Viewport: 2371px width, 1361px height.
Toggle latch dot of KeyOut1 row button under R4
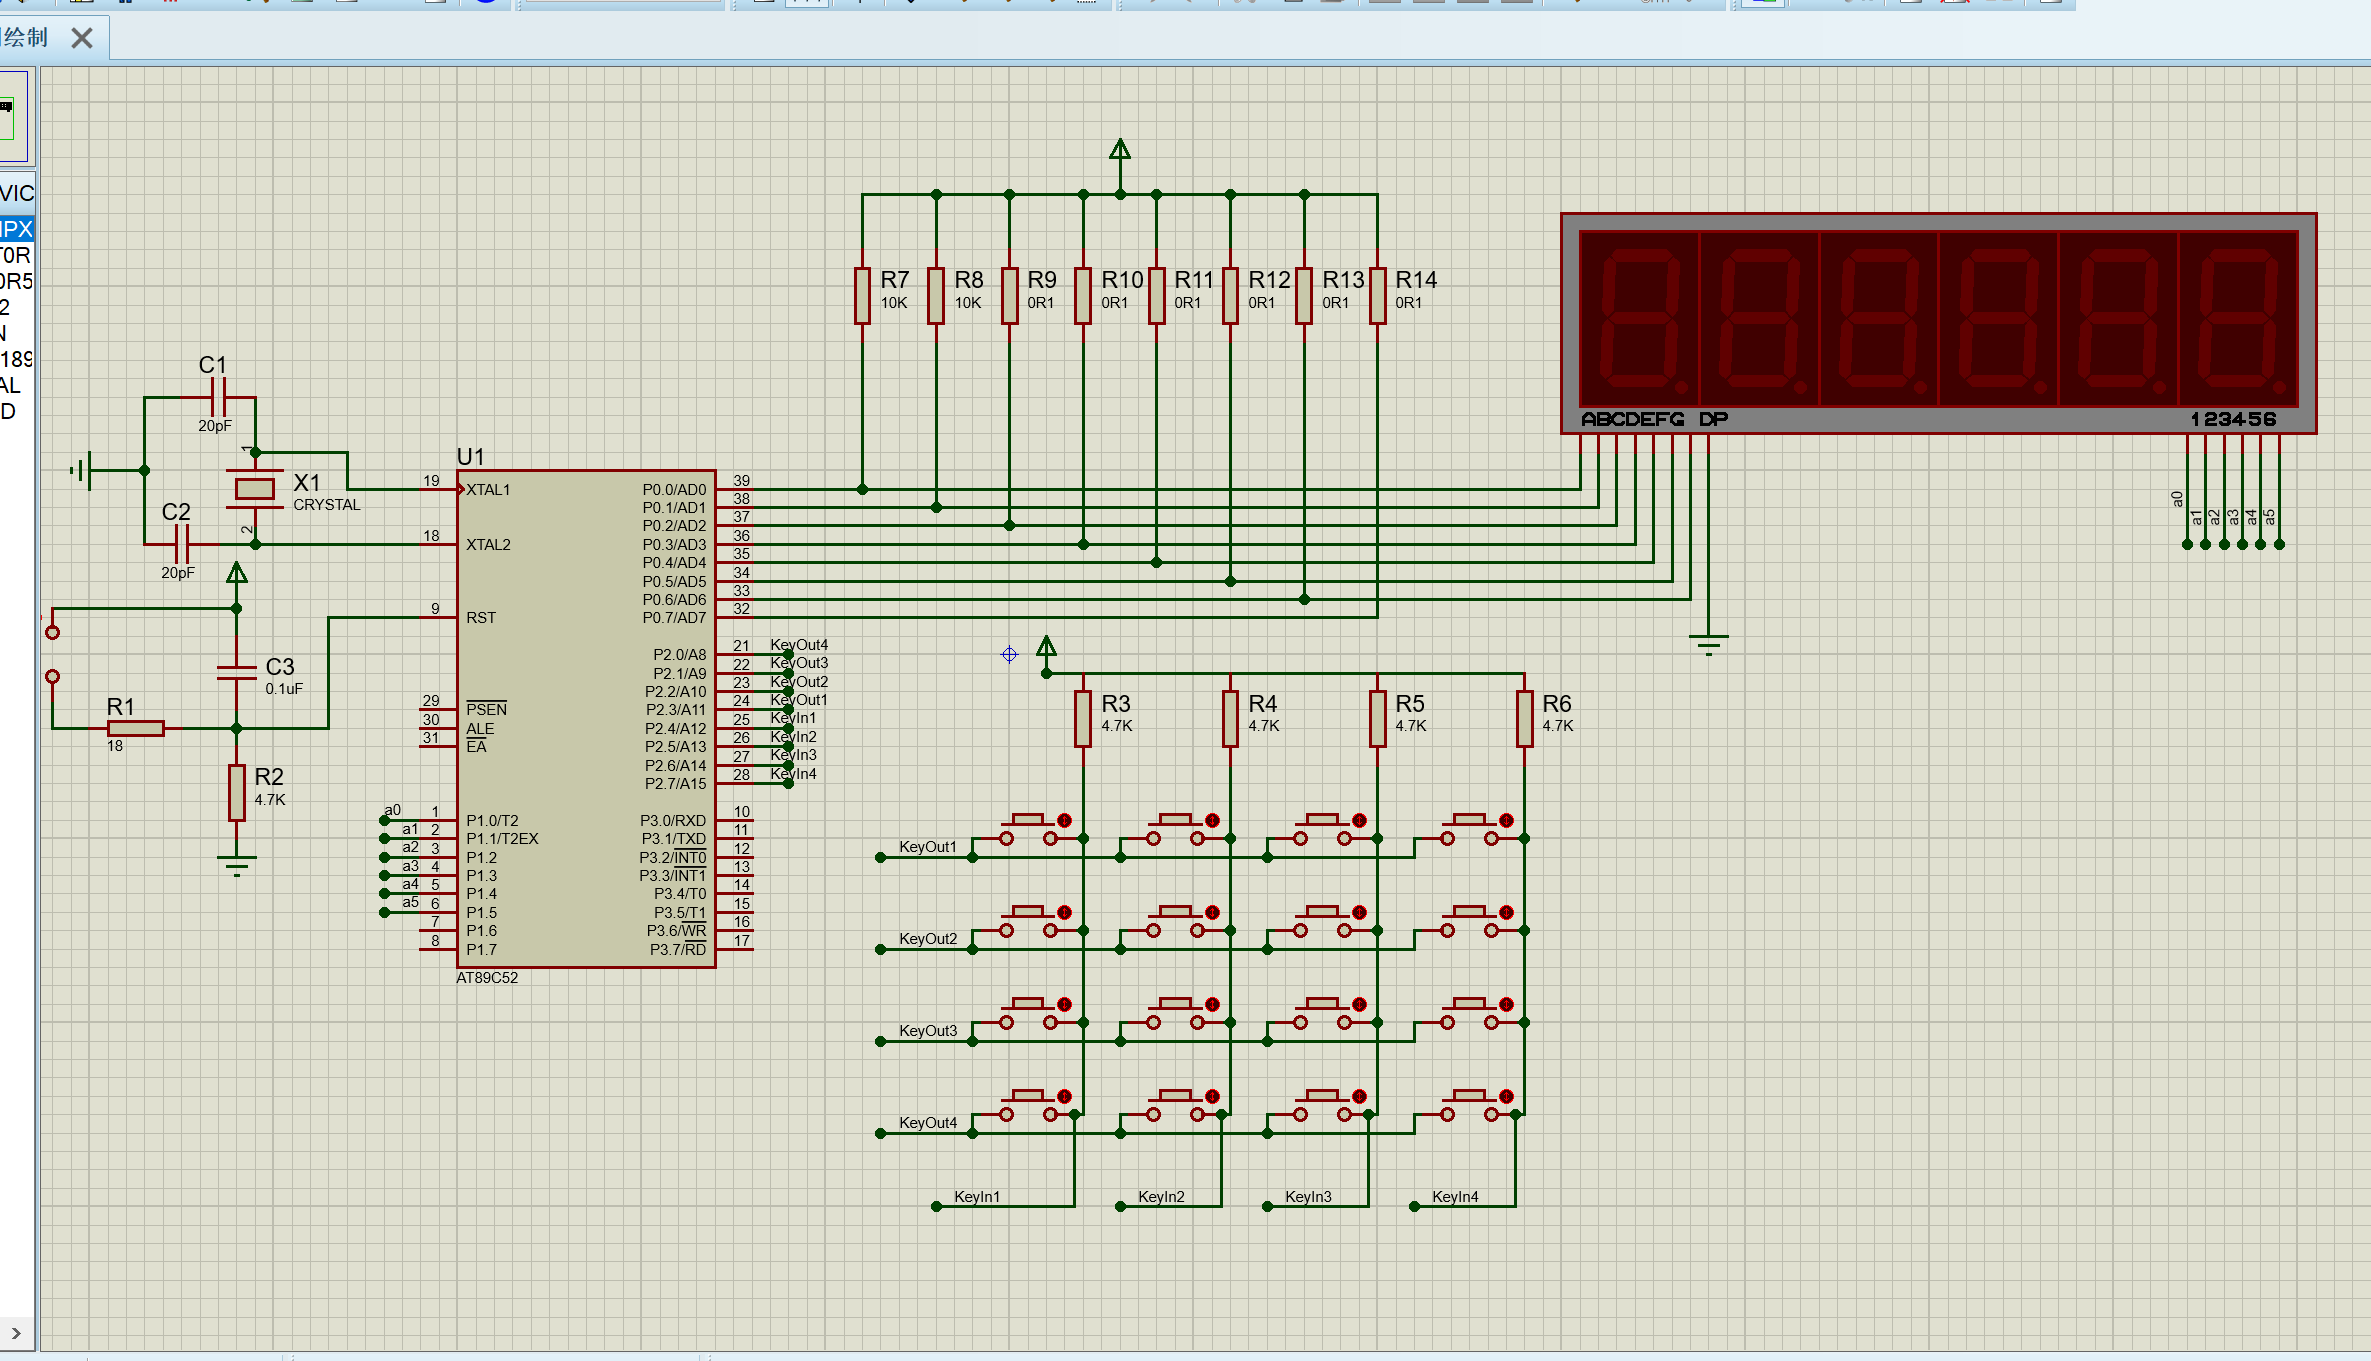(x=1212, y=820)
